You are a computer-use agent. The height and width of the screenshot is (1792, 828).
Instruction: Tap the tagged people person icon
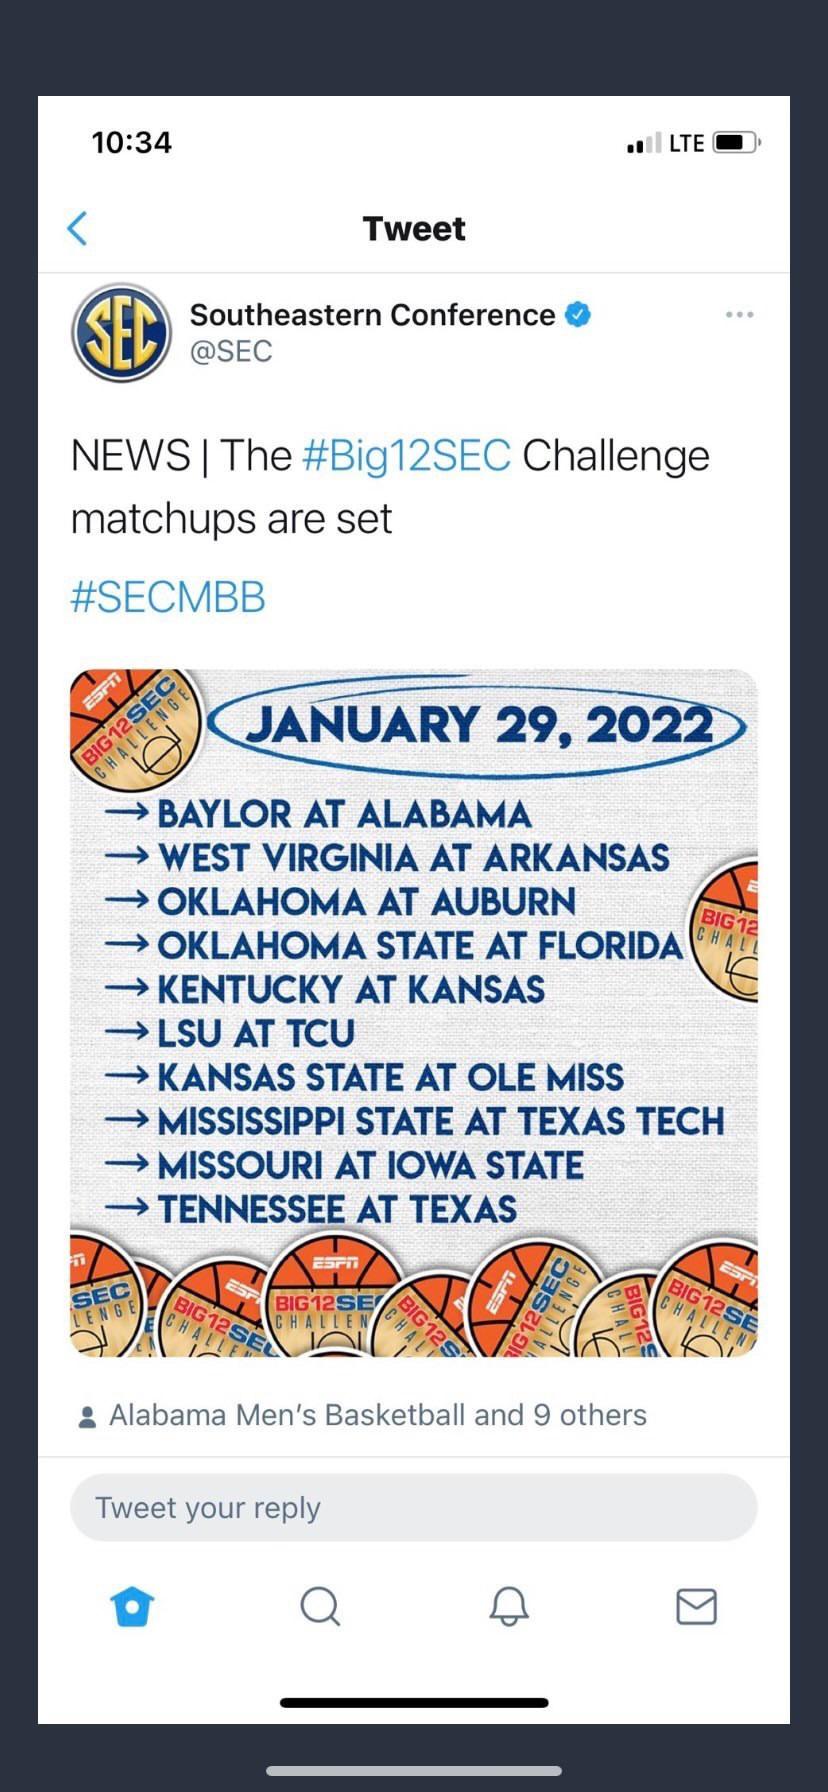87,1416
